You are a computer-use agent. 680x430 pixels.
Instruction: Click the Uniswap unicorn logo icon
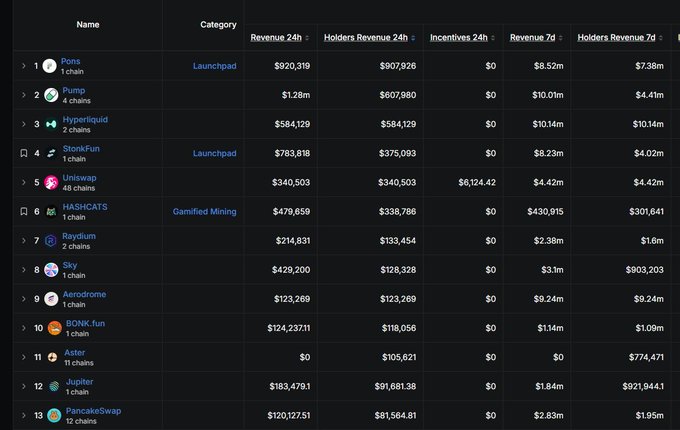51,182
